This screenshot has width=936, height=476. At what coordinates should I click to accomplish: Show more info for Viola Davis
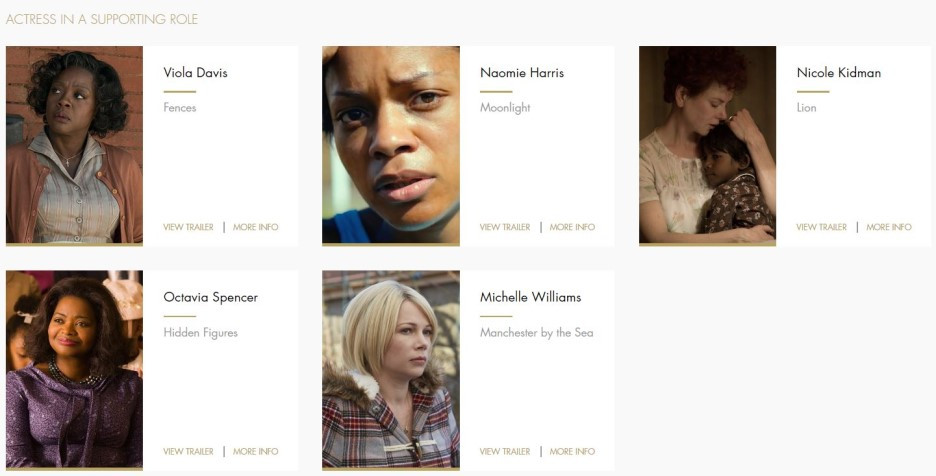255,227
